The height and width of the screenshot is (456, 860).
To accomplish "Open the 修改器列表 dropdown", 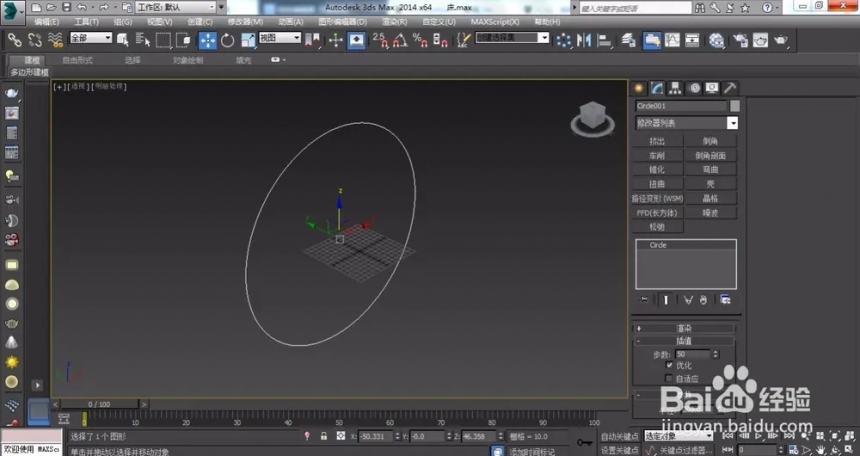I will pos(686,123).
